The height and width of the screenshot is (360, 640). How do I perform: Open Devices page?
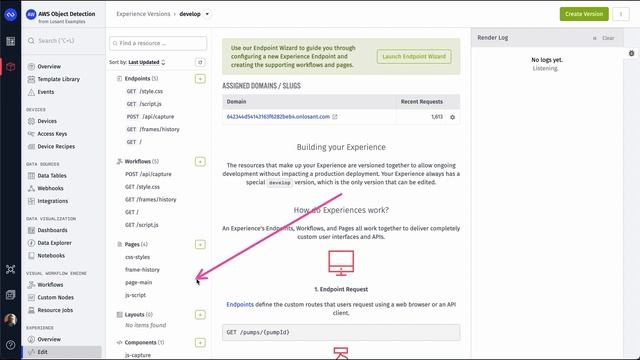47,121
